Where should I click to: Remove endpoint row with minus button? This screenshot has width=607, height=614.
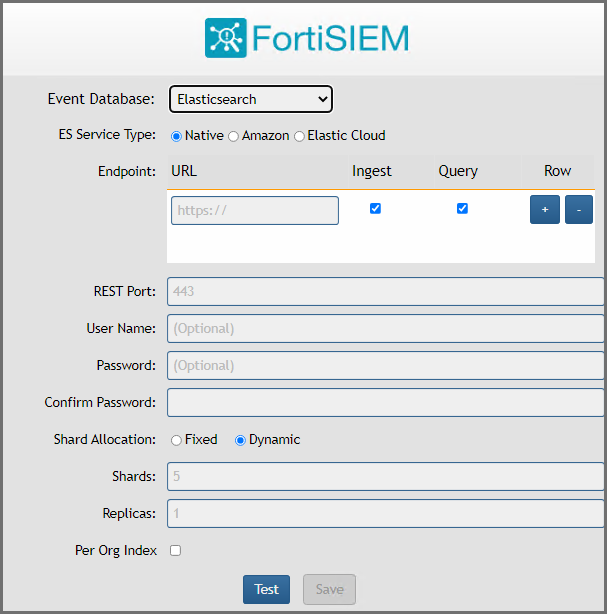(x=579, y=210)
